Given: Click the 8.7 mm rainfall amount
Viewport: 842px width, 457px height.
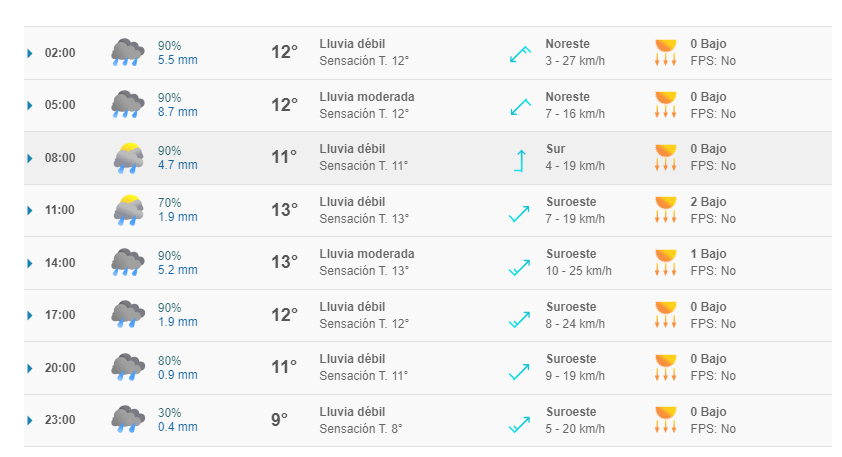Looking at the screenshot, I should pos(178,113).
